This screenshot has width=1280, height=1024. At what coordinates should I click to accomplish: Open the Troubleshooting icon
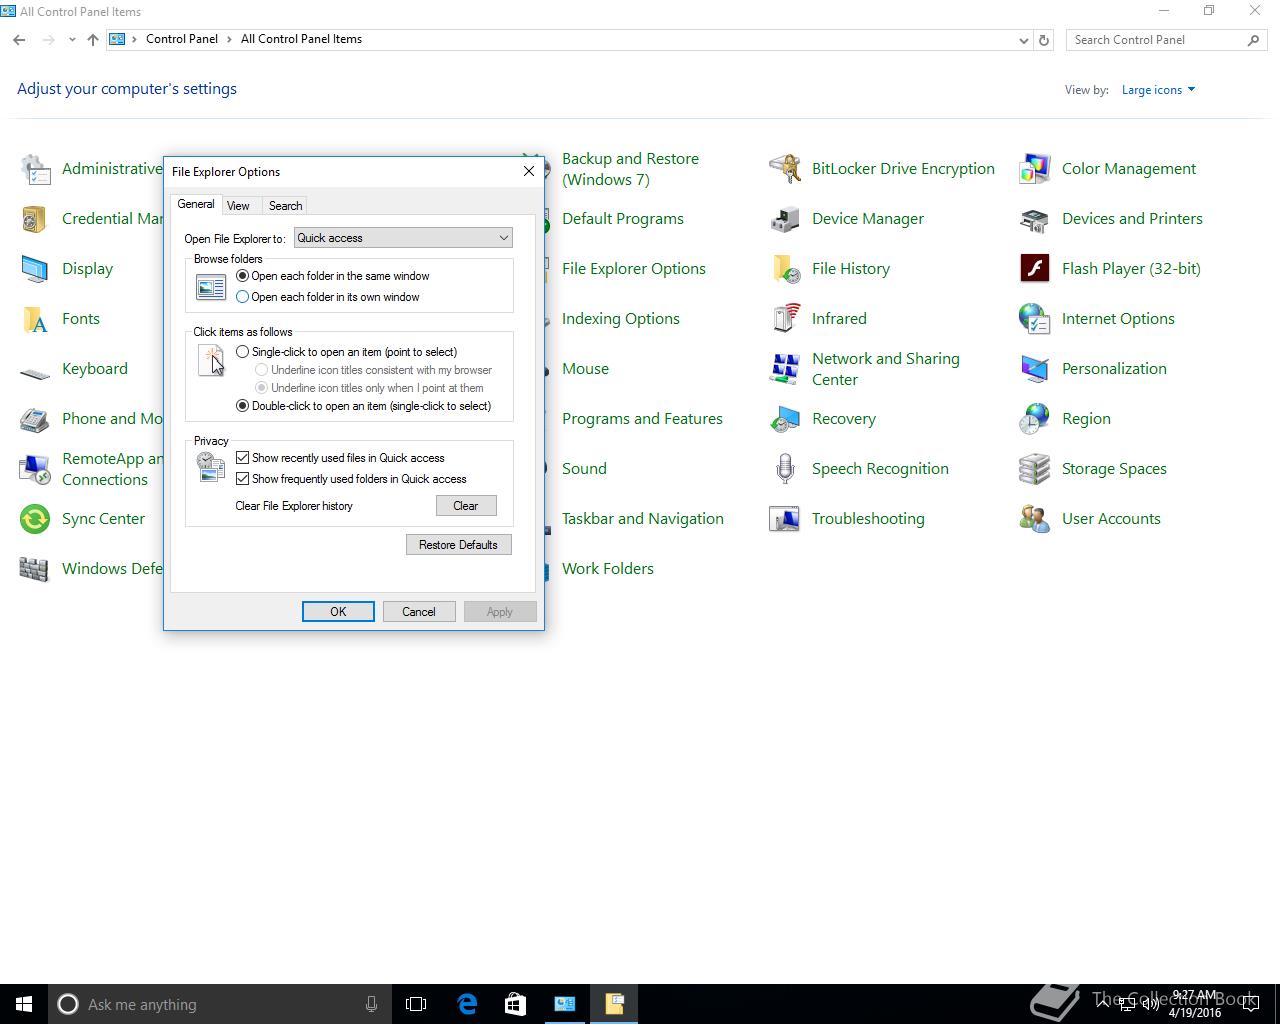[785, 519]
